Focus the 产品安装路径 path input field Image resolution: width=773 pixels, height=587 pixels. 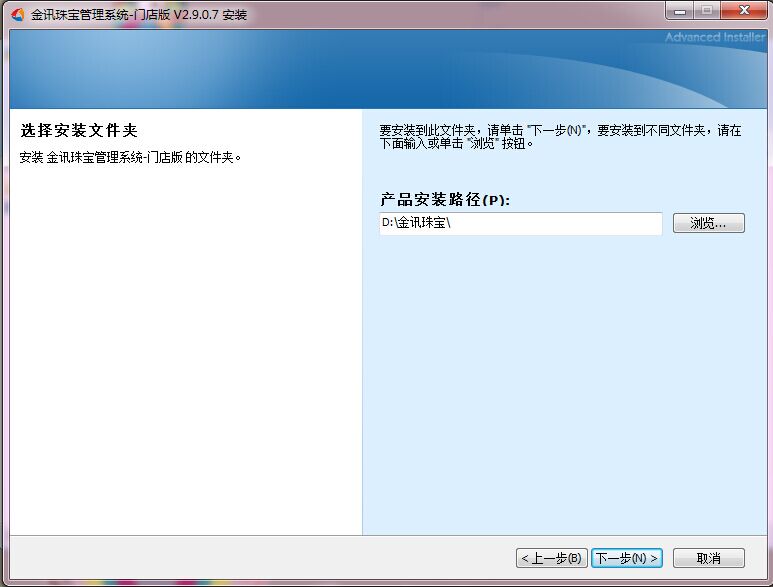click(x=521, y=223)
